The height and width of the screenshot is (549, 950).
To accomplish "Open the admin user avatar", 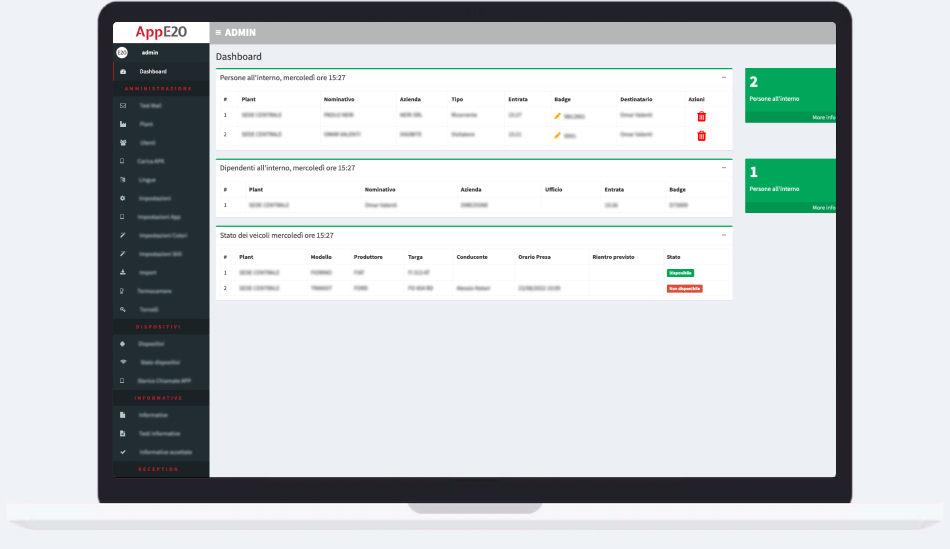I will click(x=122, y=53).
